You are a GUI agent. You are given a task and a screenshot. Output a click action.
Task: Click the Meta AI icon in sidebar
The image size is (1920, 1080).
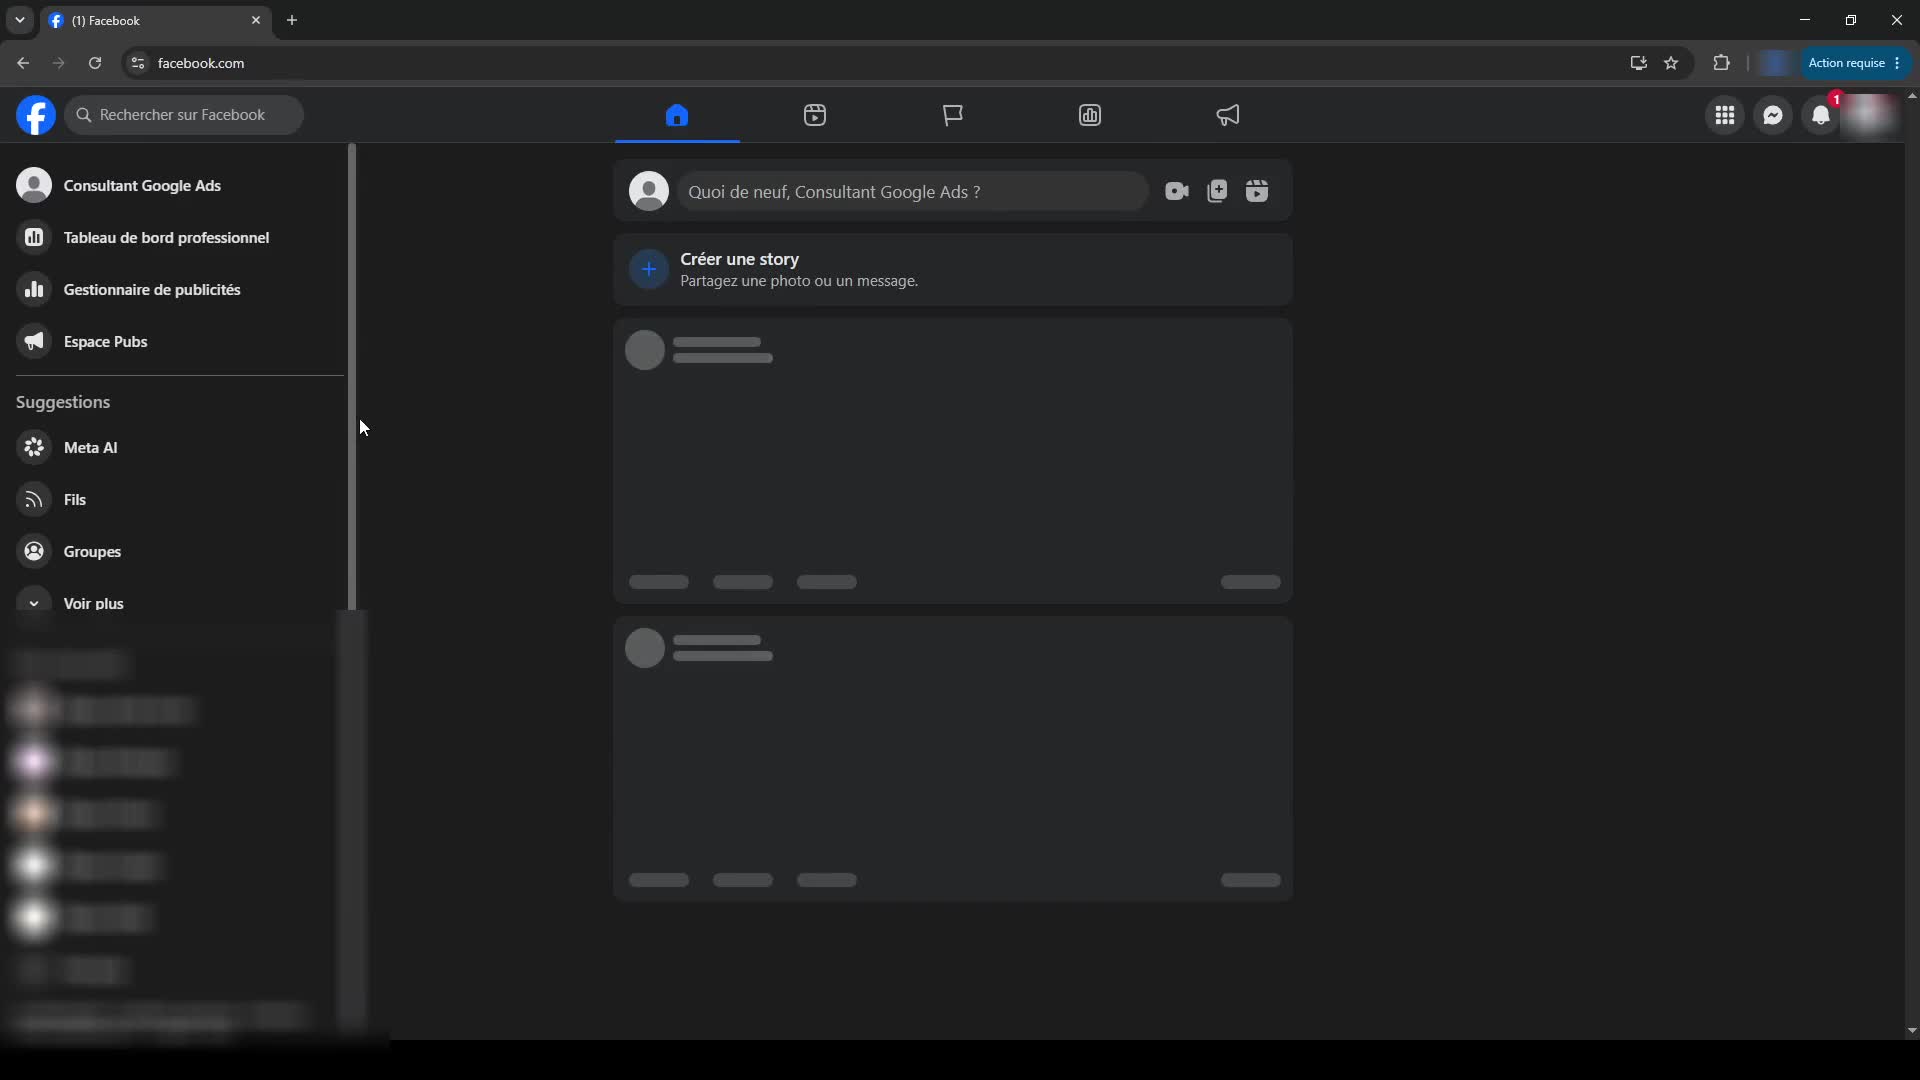[34, 447]
